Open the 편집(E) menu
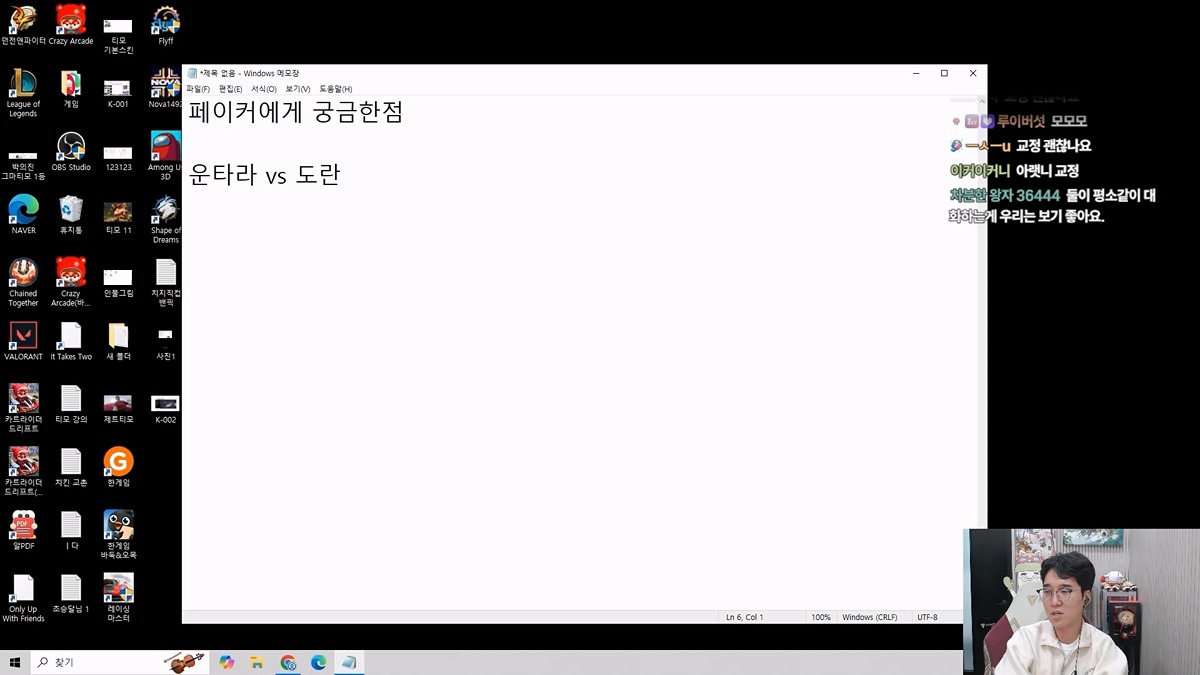Image resolution: width=1200 pixels, height=675 pixels. [230, 89]
